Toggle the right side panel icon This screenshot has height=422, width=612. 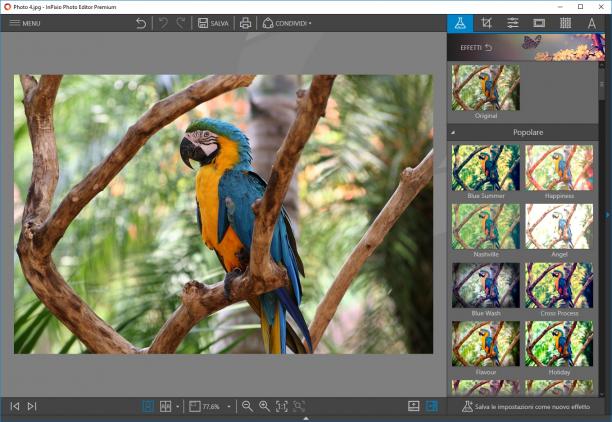click(x=432, y=406)
